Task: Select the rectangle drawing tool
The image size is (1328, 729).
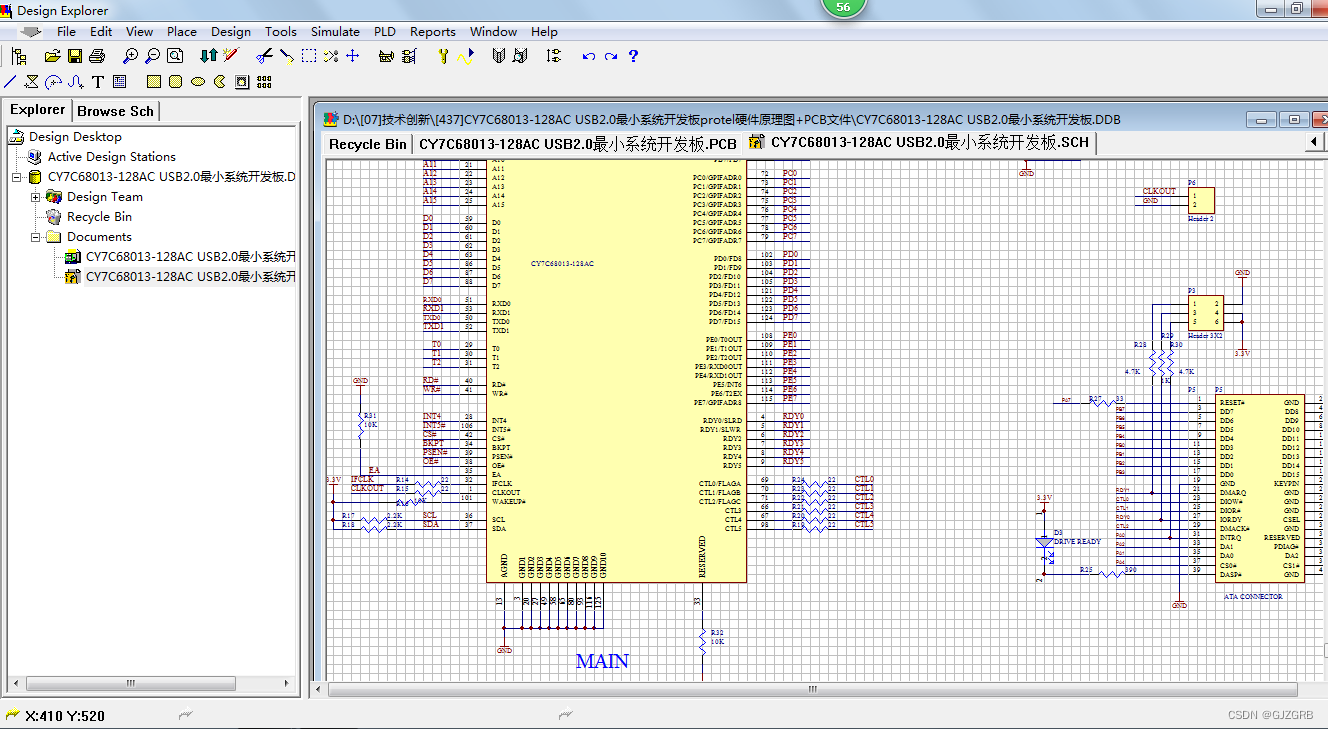Action: tap(153, 81)
